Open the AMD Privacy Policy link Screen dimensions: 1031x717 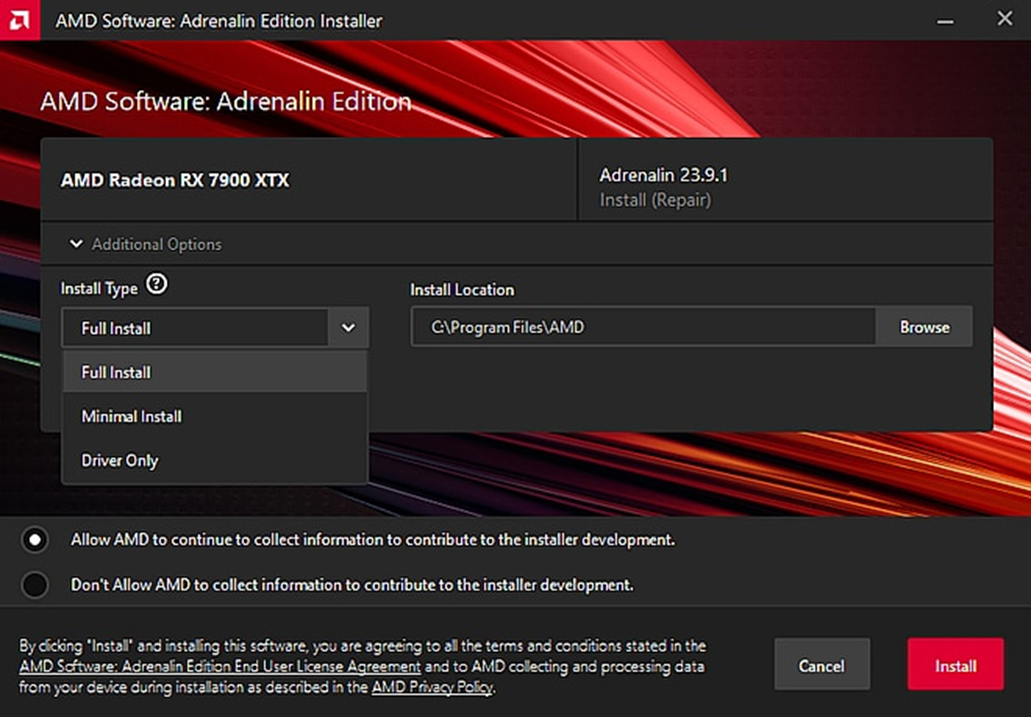[x=431, y=687]
